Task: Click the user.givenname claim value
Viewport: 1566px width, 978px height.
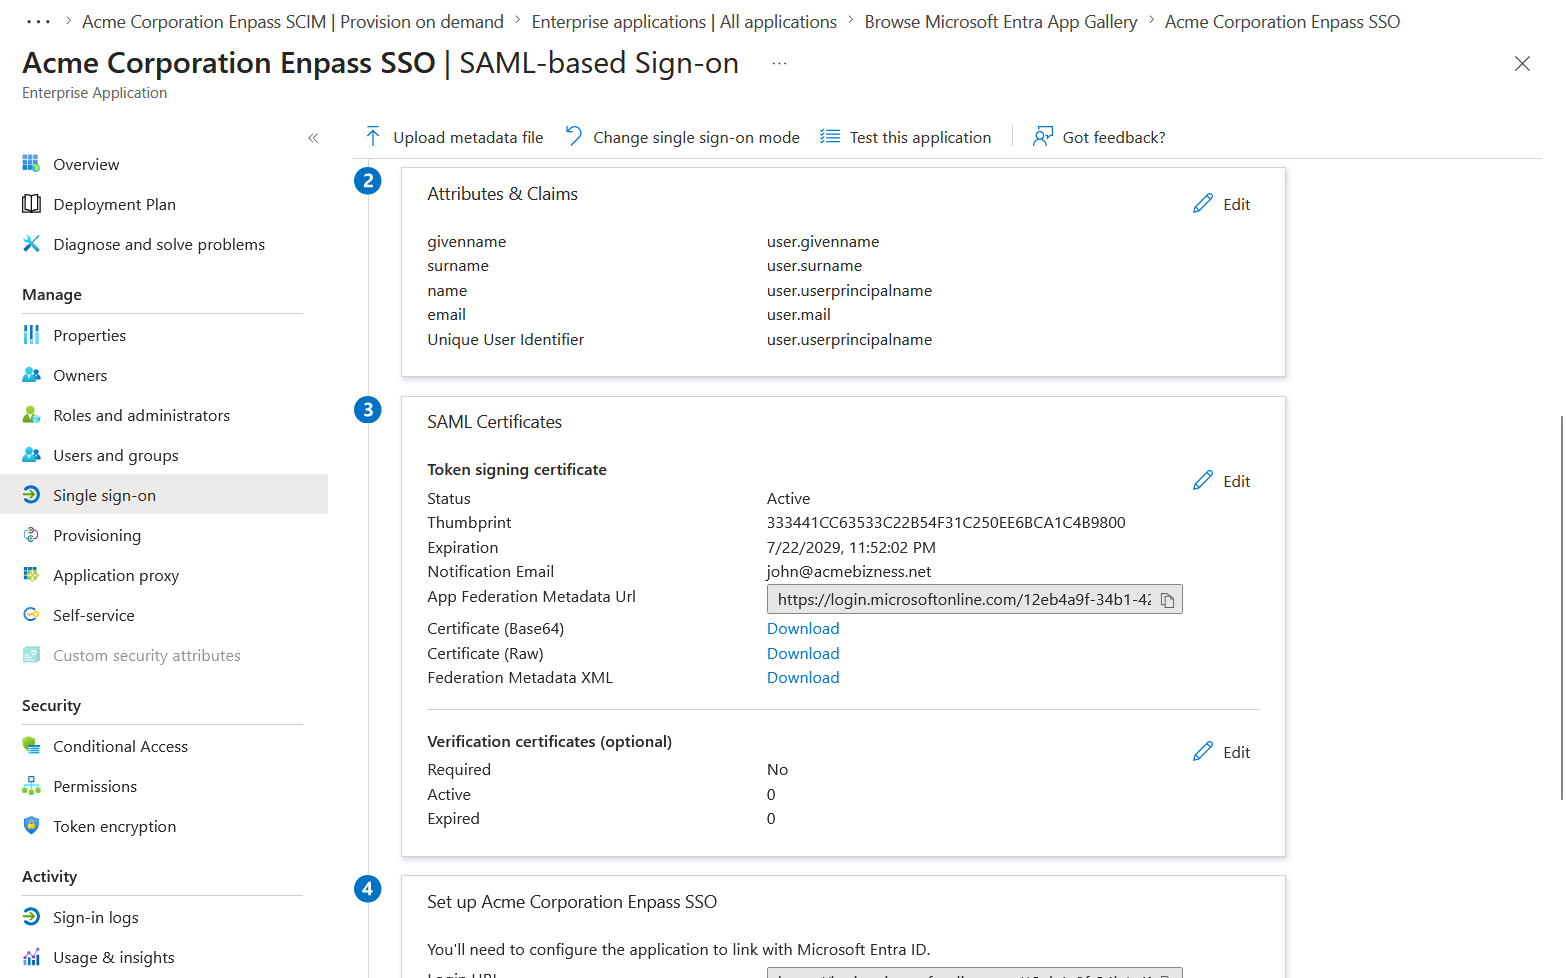Action: (823, 241)
